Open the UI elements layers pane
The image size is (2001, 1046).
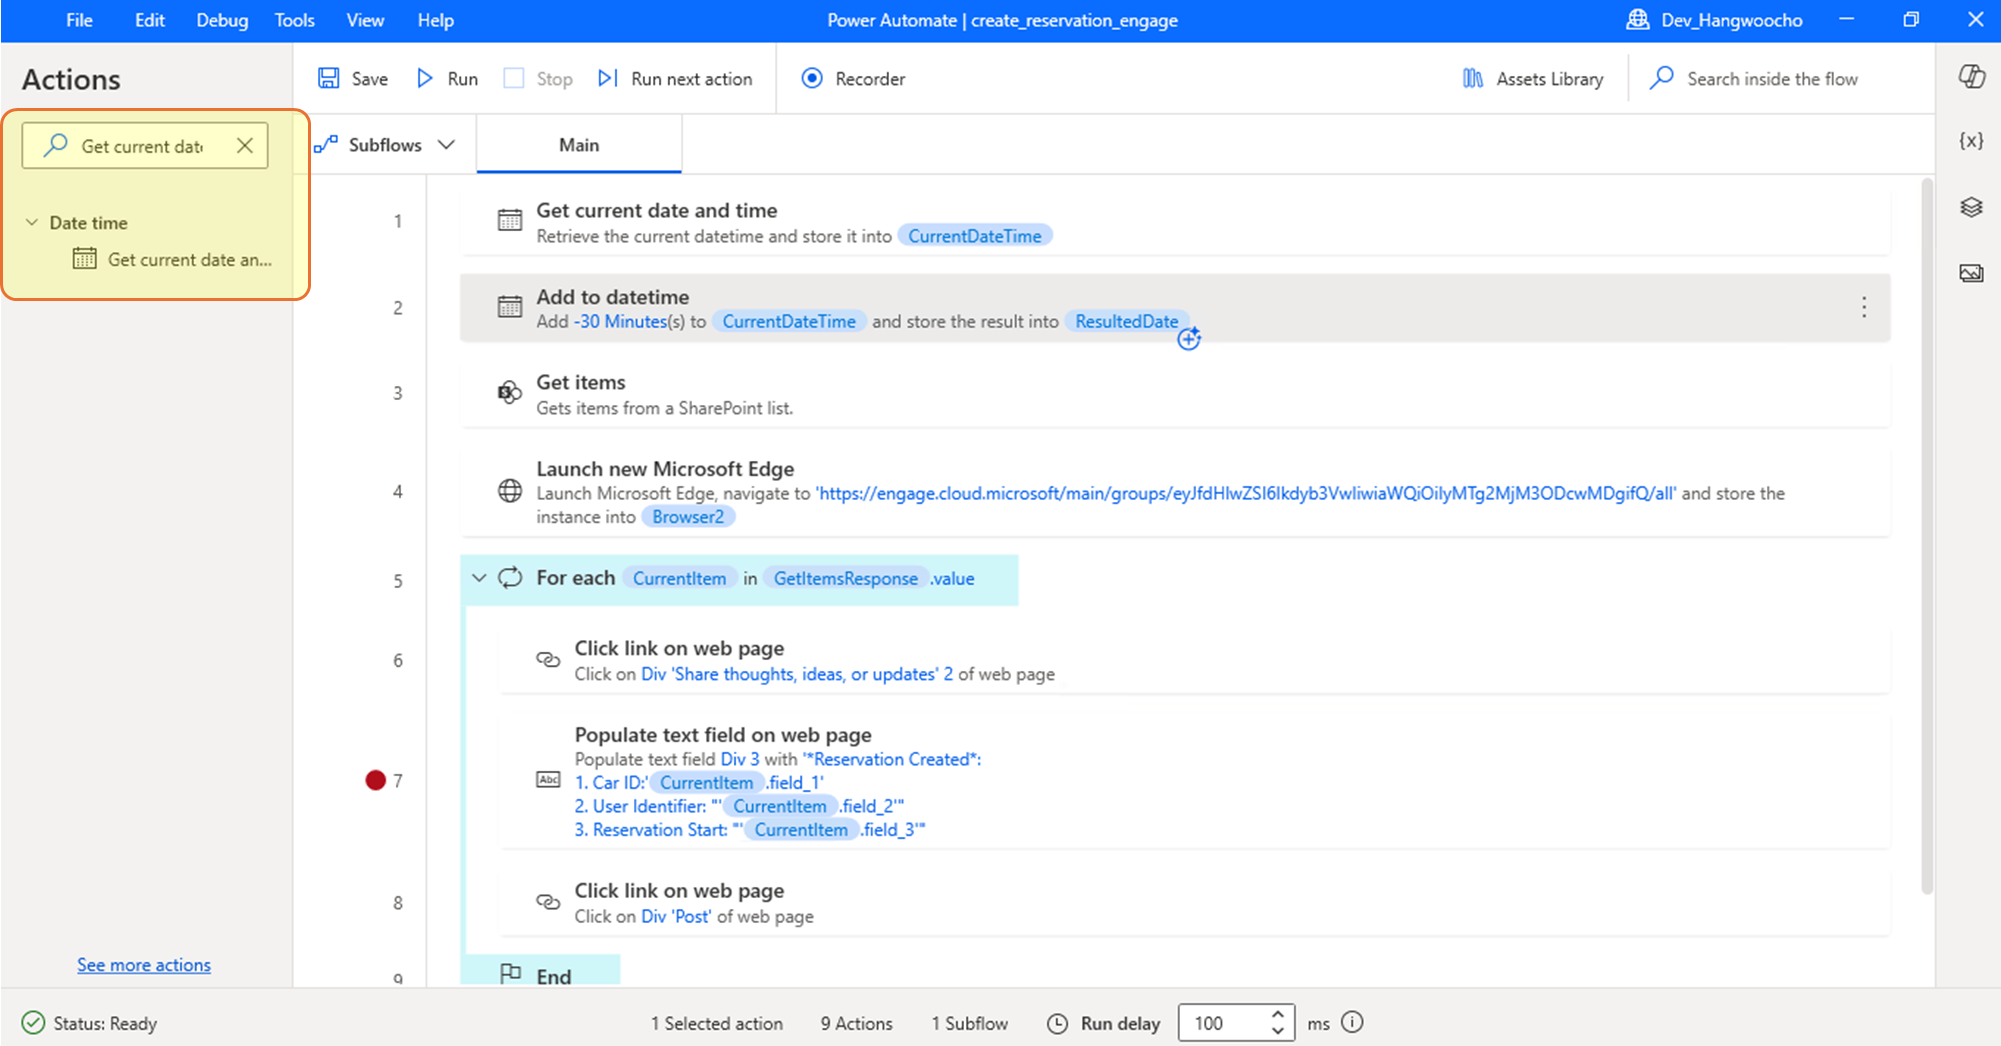(1971, 207)
